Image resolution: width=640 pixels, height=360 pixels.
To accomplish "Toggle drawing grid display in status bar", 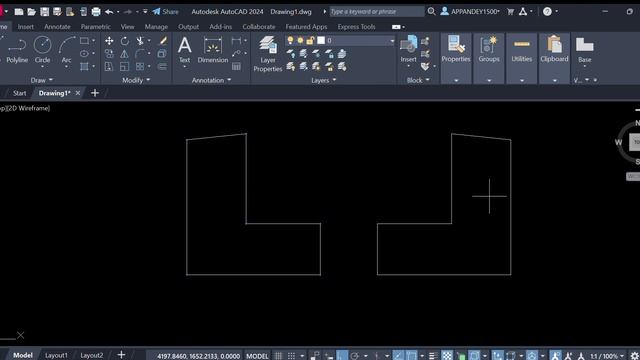I will pyautogui.click(x=278, y=356).
